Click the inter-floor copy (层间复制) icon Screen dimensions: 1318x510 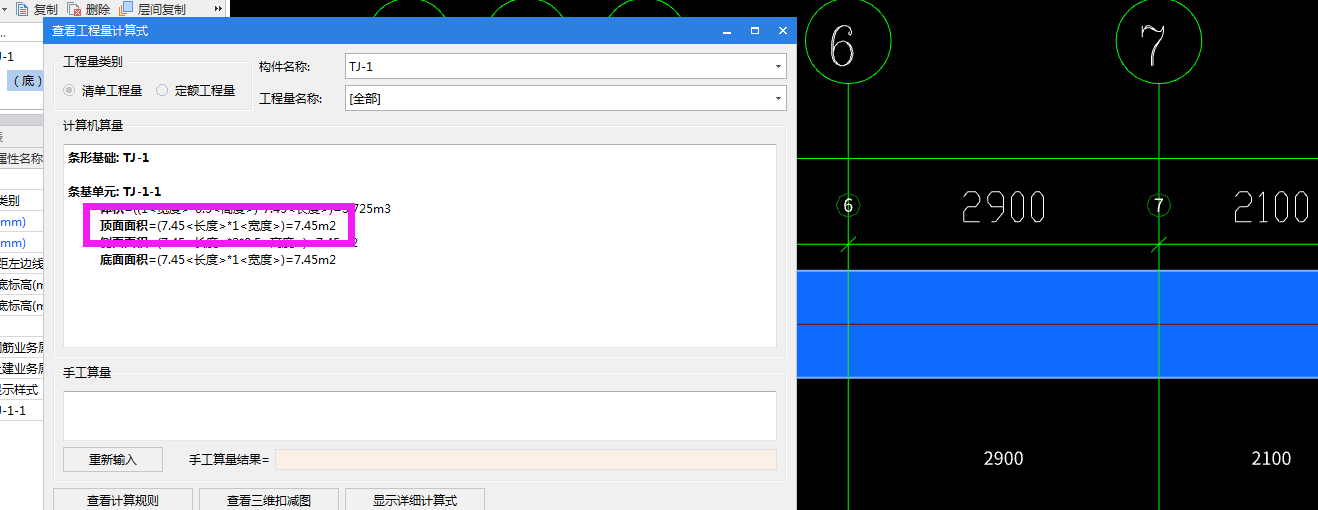pos(126,9)
